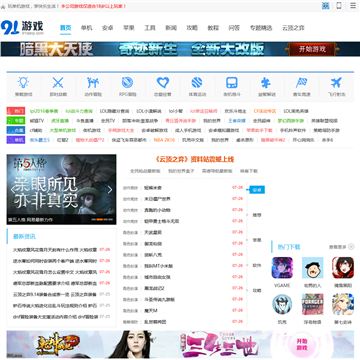Open the 魔天M game entry
This screenshot has width=360, height=360.
click(x=151, y=311)
